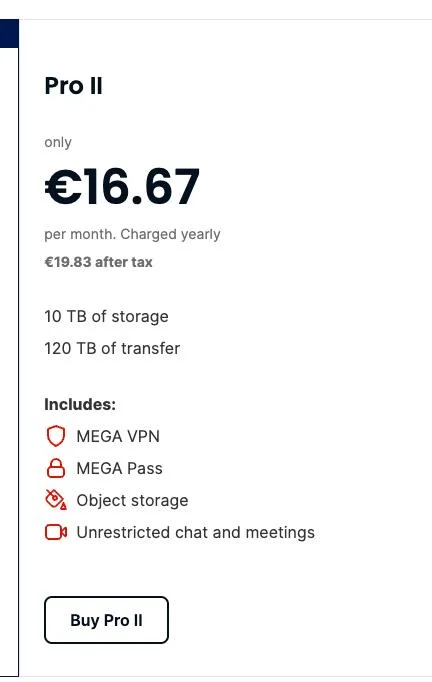This screenshot has height=682, width=432.
Task: Select the MEGA VPN feature text
Action: pyautogui.click(x=118, y=436)
